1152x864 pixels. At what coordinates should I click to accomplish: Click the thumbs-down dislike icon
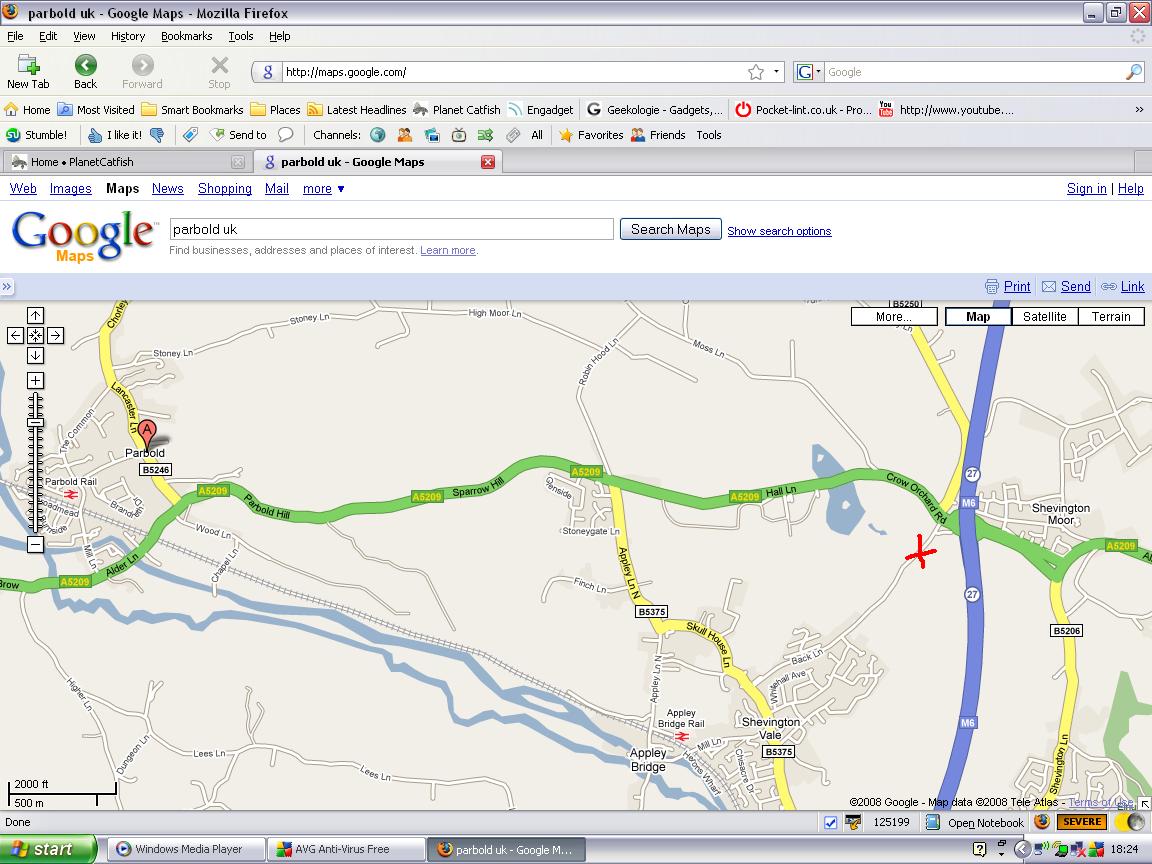click(156, 135)
